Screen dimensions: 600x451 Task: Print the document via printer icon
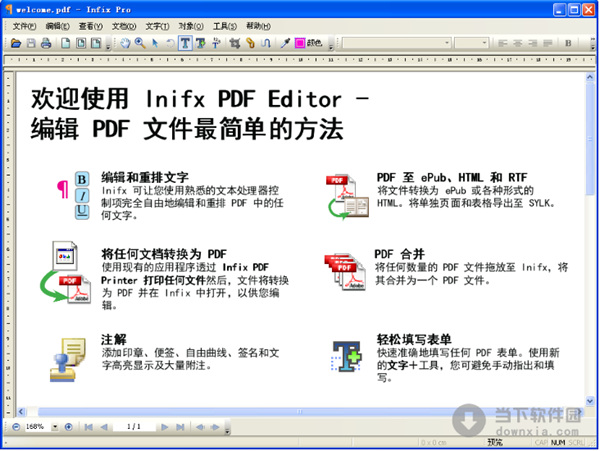coord(46,43)
